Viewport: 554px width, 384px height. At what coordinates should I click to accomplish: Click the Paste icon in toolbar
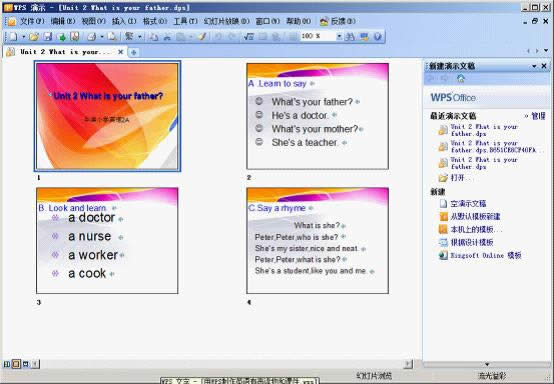click(x=181, y=36)
